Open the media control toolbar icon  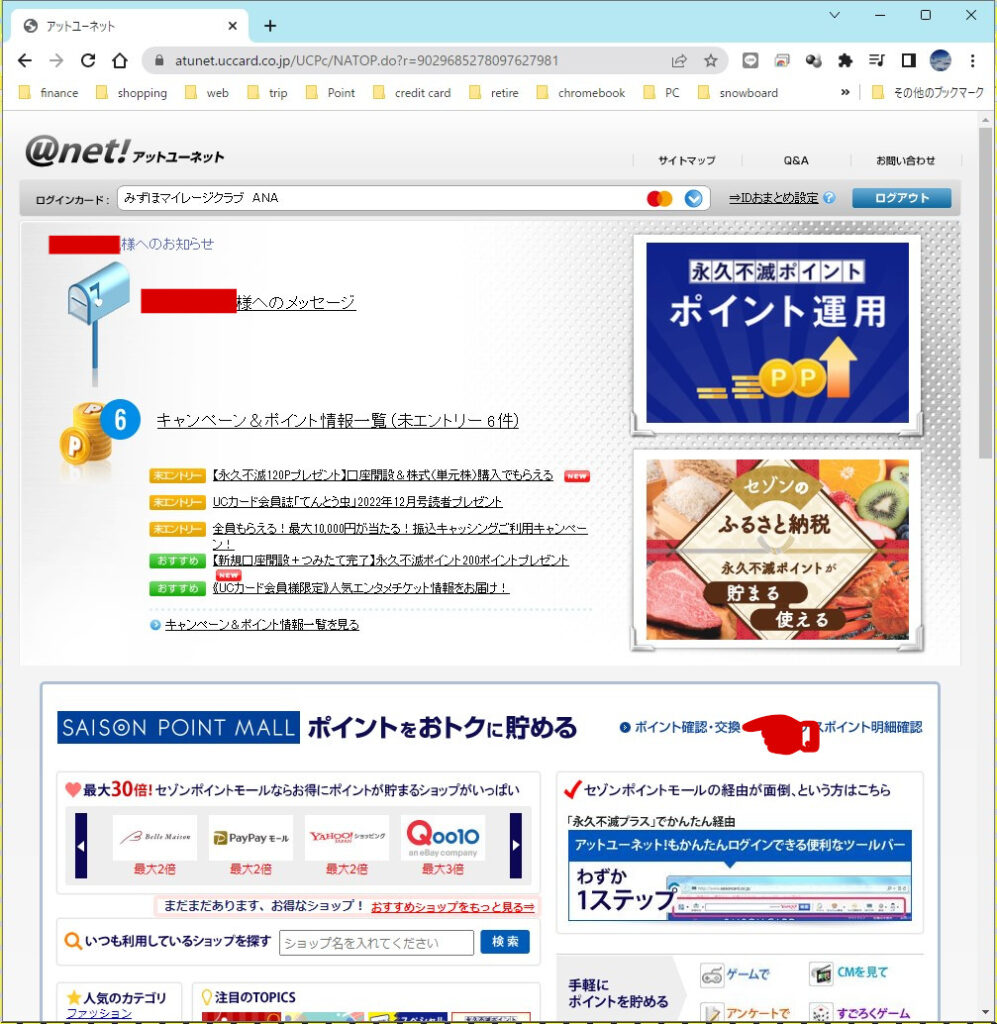[876, 61]
